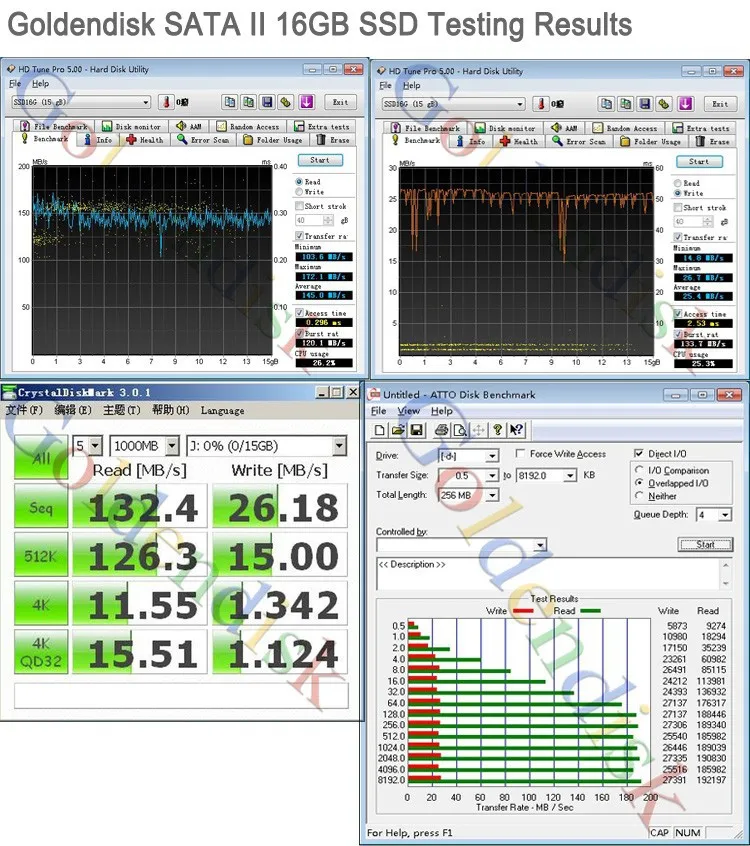This screenshot has height=846, width=750.
Task: Open test count dropdown in CrystalDiskMark
Action: [x=96, y=446]
